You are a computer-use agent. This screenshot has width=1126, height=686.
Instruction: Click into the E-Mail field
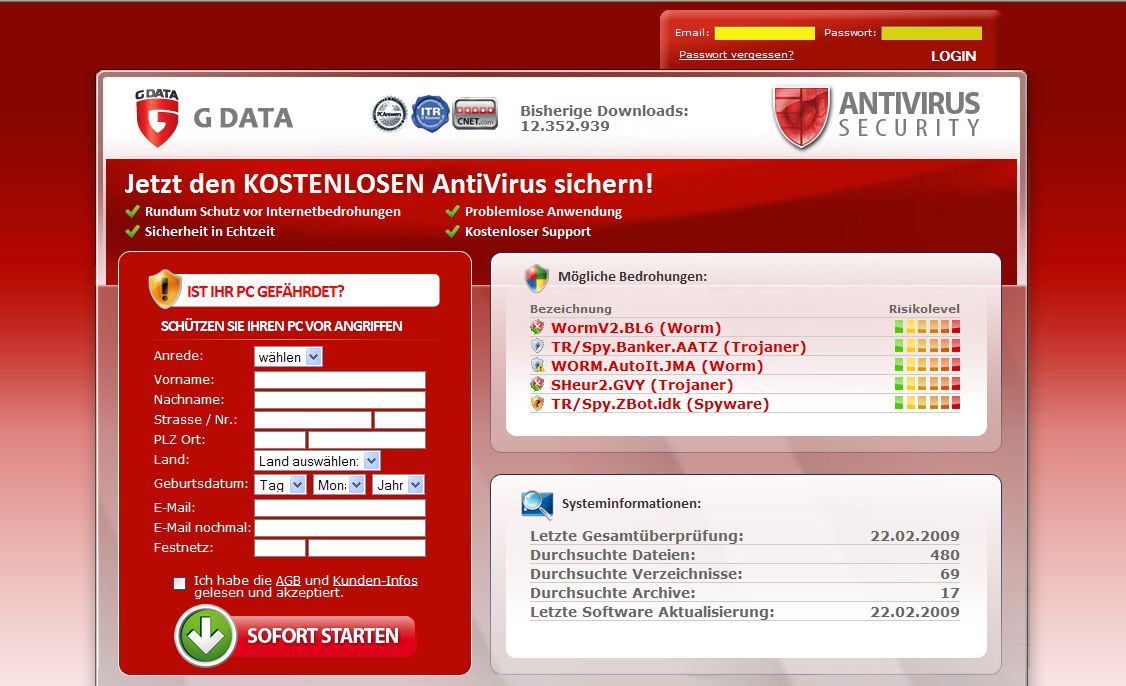click(x=340, y=508)
